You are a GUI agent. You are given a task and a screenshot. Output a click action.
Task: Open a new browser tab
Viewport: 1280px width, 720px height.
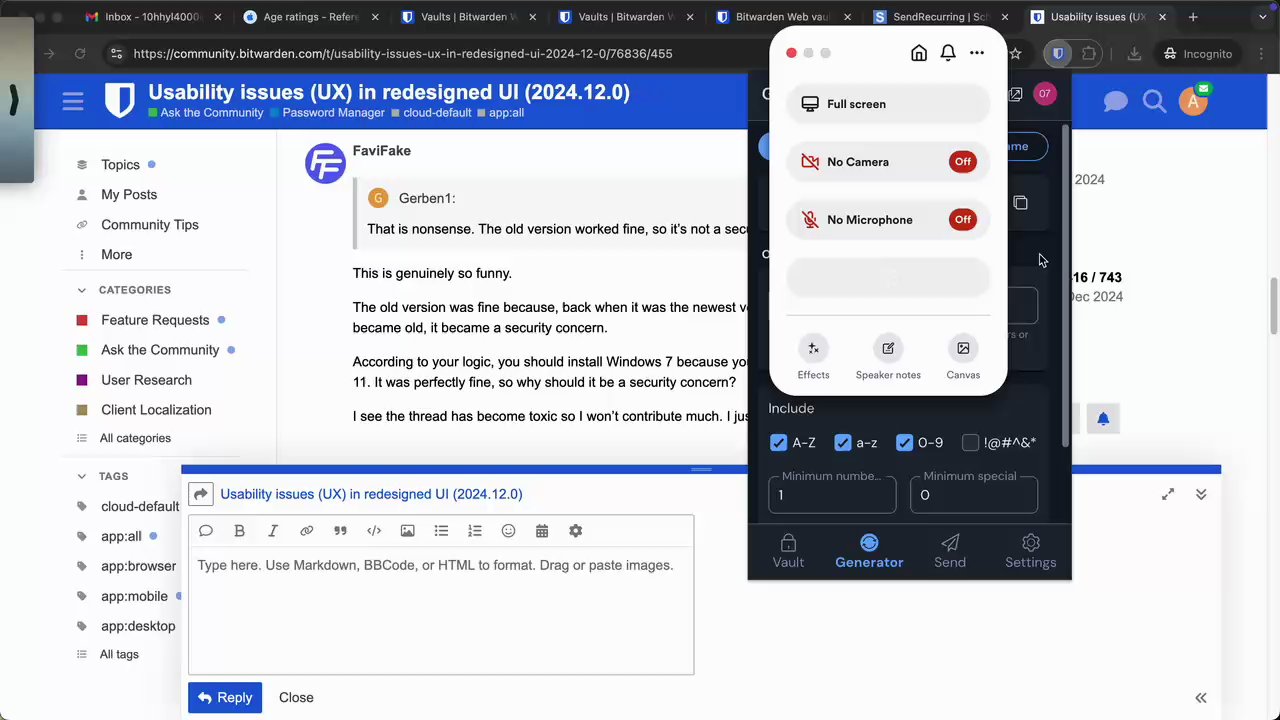click(x=1193, y=17)
